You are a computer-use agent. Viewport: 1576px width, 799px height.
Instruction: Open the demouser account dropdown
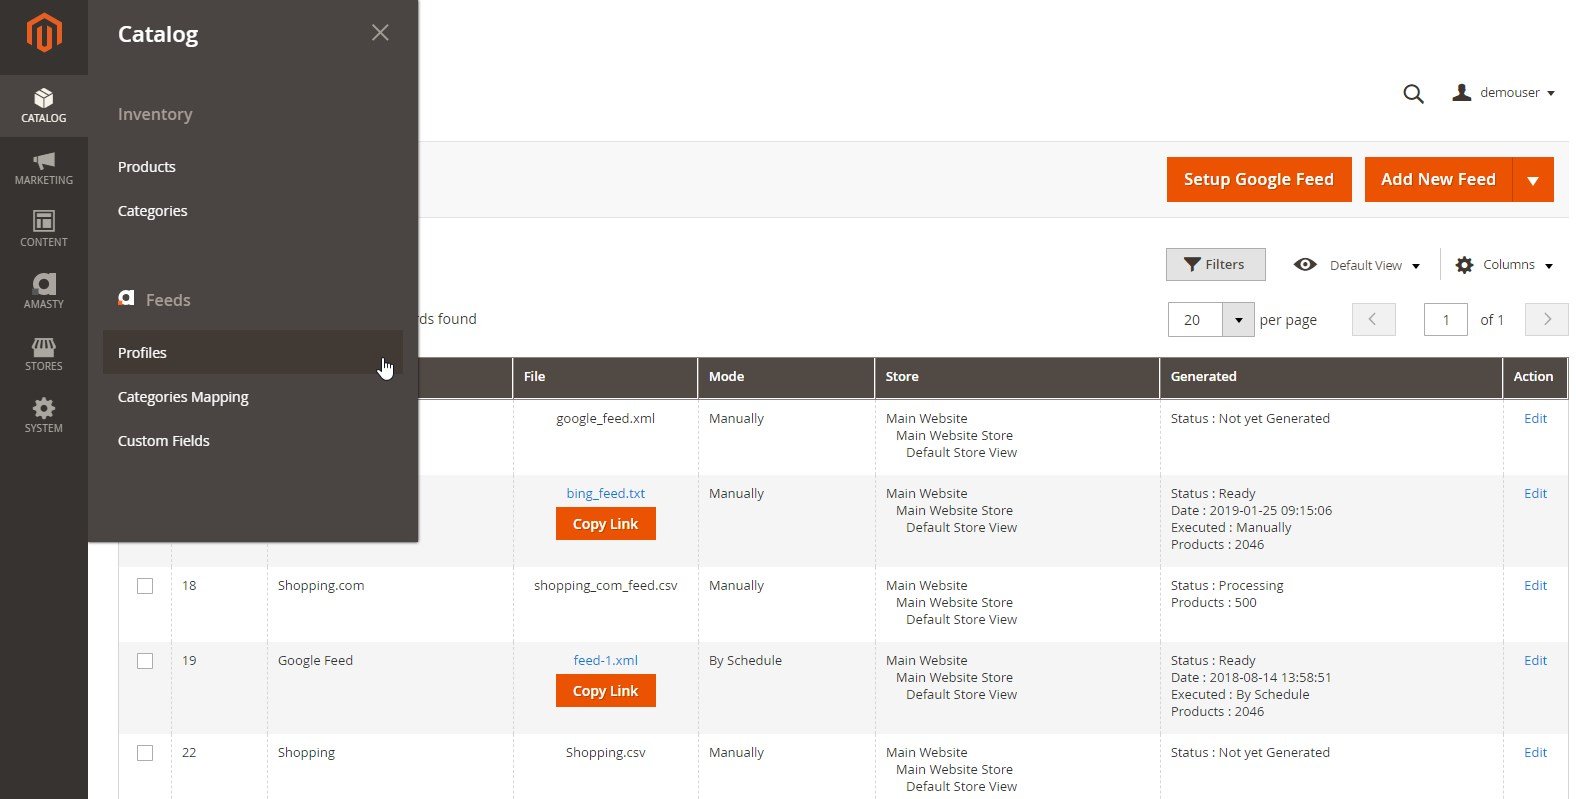[x=1504, y=92]
